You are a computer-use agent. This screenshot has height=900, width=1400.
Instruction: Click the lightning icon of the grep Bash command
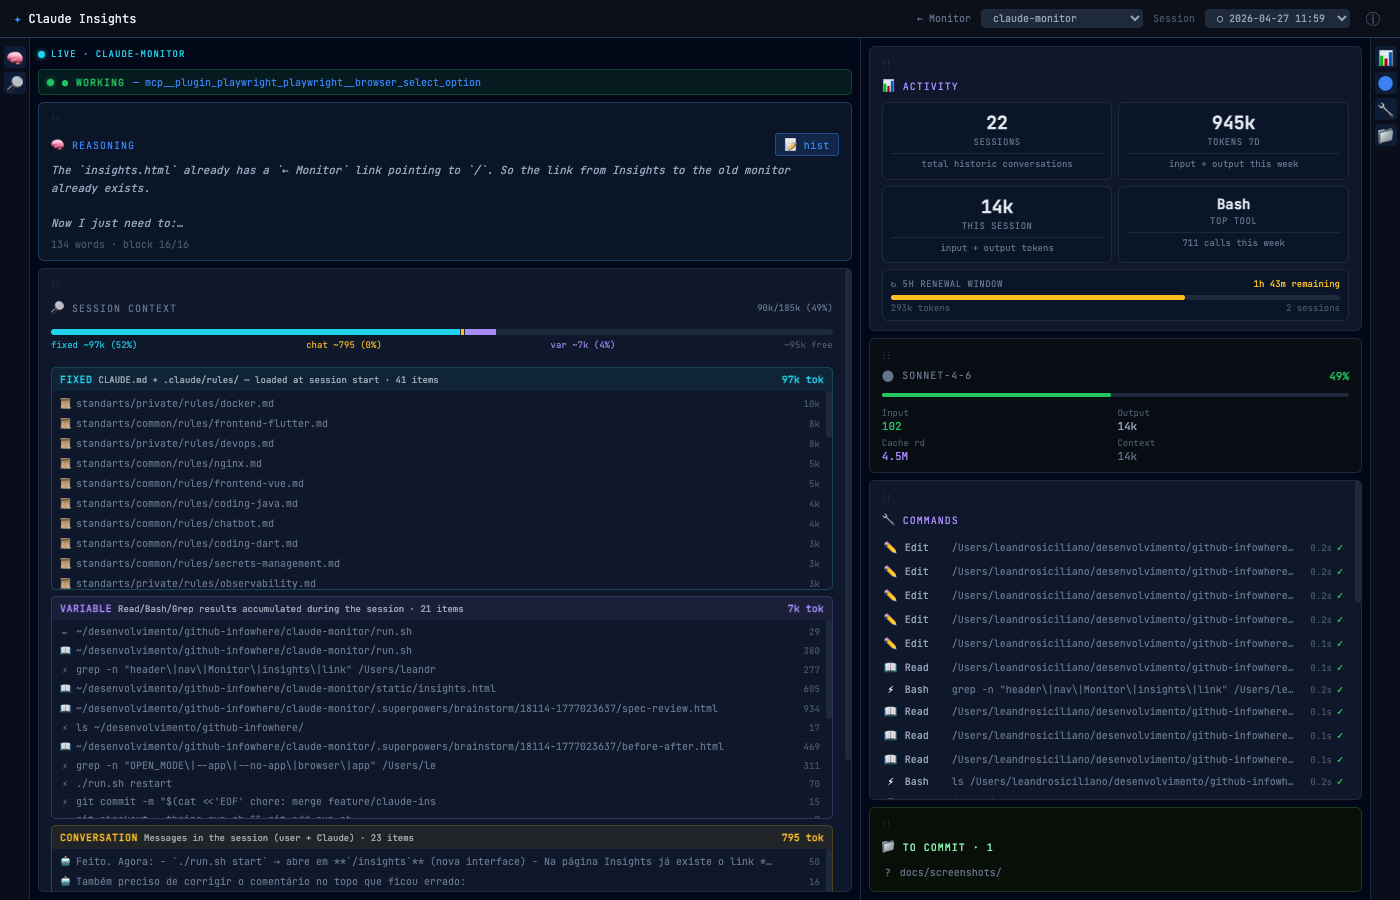click(890, 690)
